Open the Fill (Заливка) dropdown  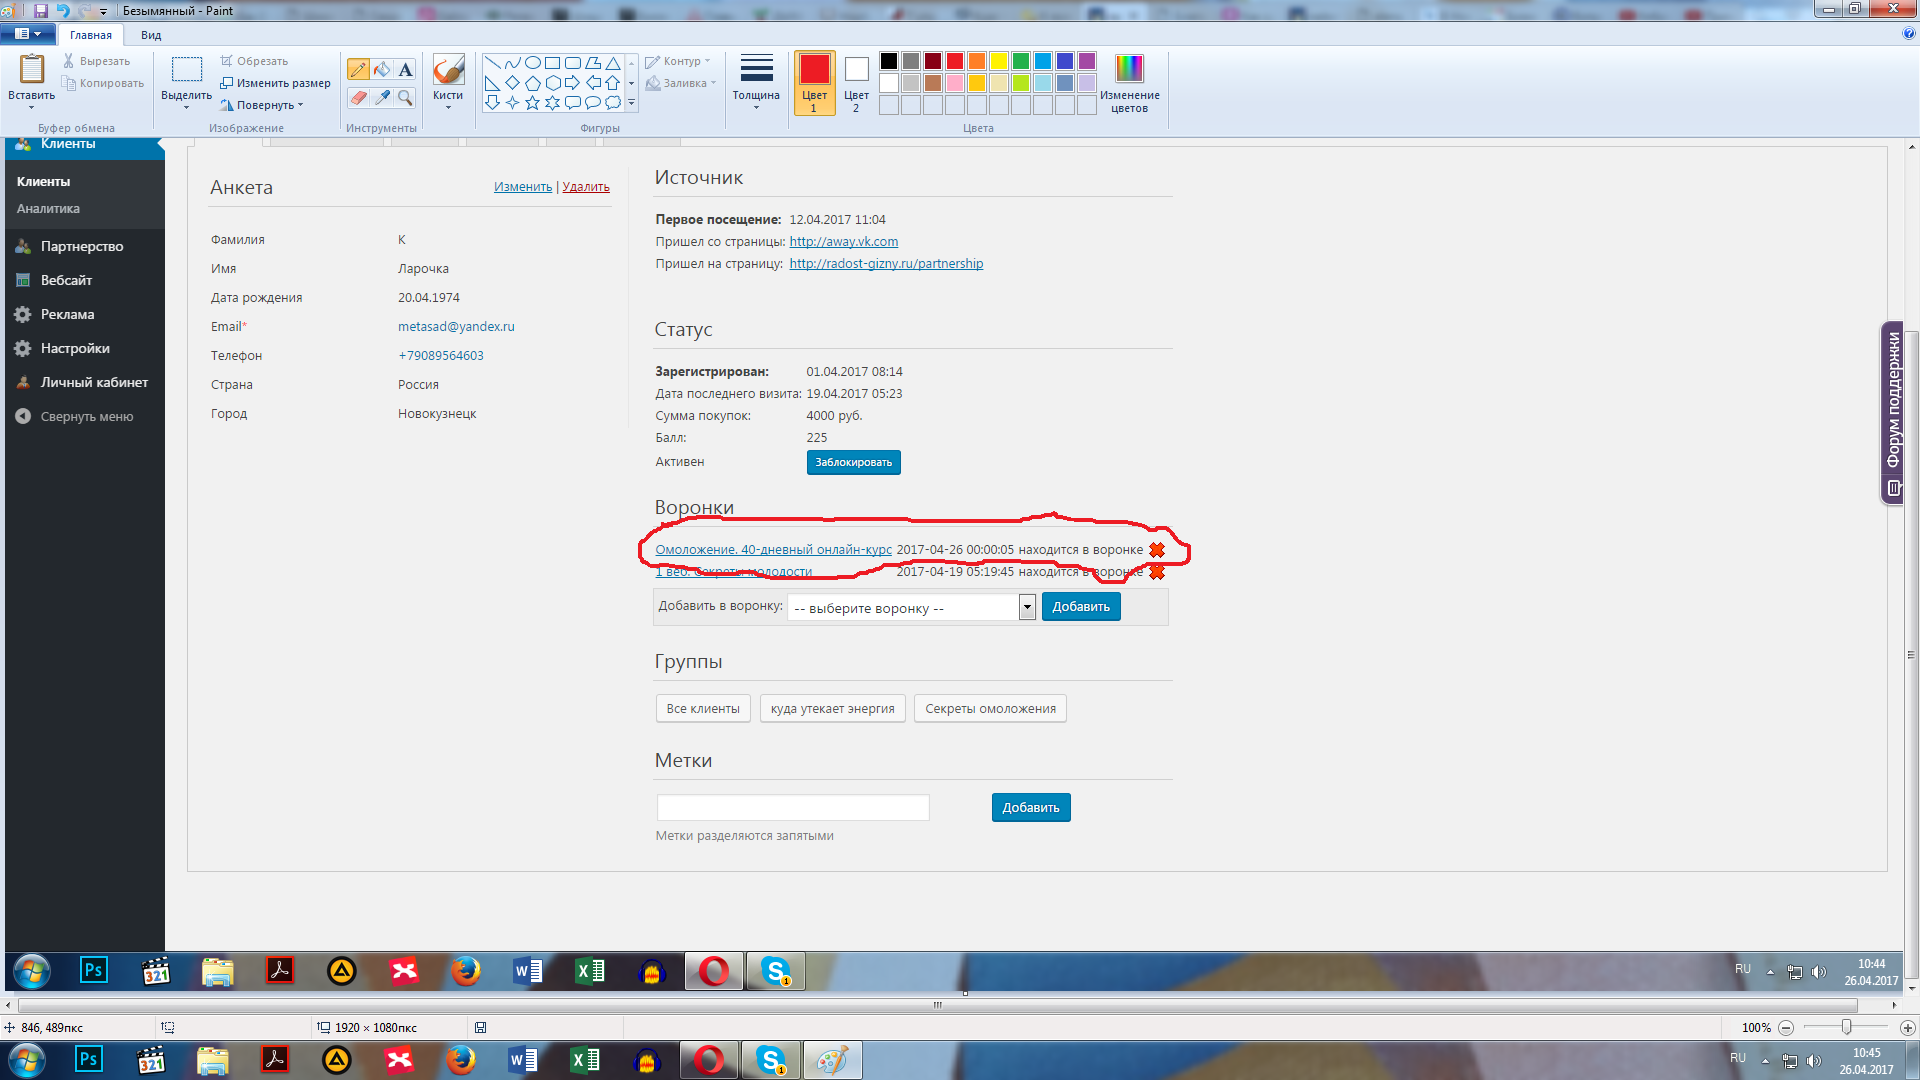[681, 83]
